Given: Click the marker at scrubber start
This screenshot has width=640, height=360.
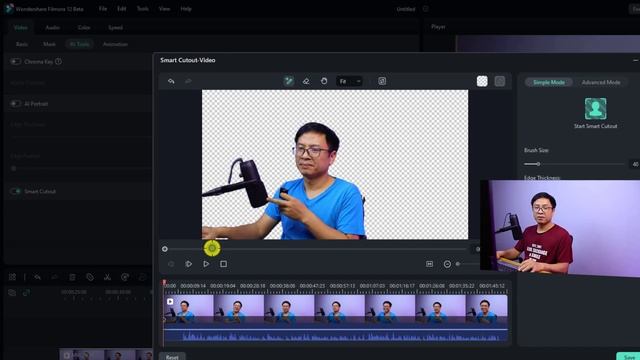Looking at the screenshot, I should click(165, 249).
